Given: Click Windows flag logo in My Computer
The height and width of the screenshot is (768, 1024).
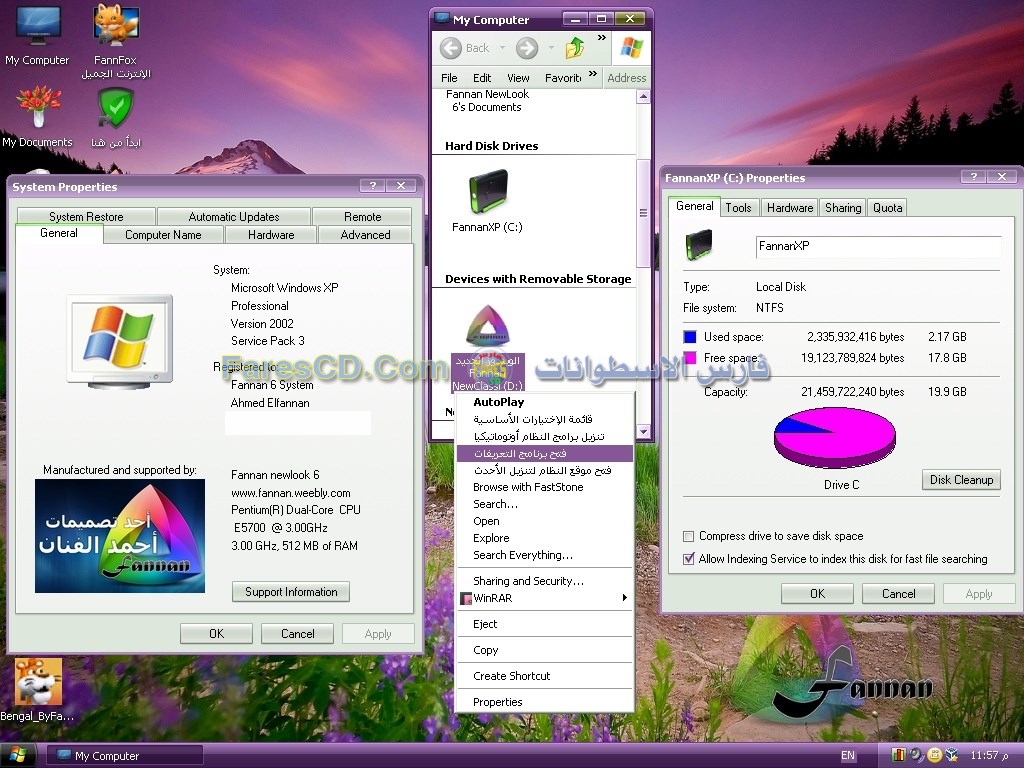Looking at the screenshot, I should [x=632, y=48].
